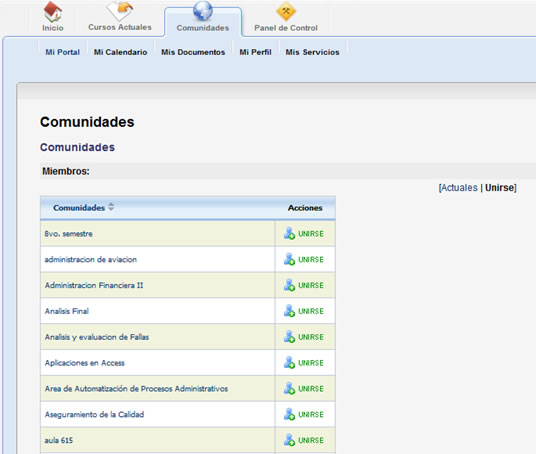The height and width of the screenshot is (454, 536).
Task: Click the Inicio house icon
Action: (x=53, y=11)
